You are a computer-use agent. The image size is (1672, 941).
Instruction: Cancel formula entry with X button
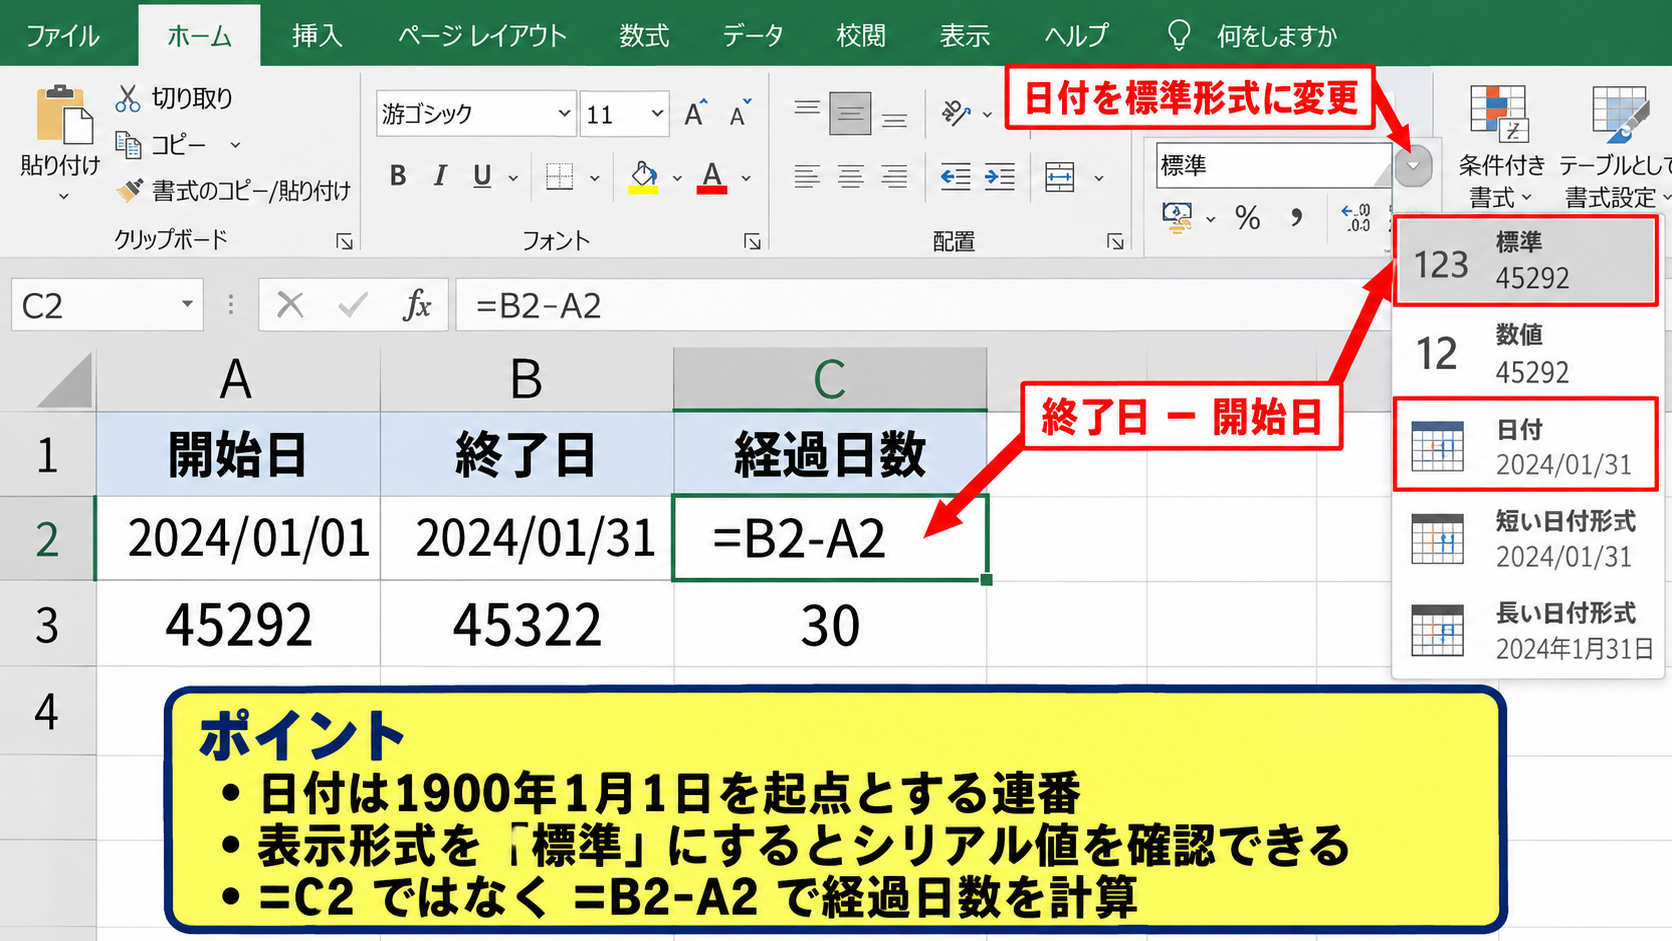[290, 304]
